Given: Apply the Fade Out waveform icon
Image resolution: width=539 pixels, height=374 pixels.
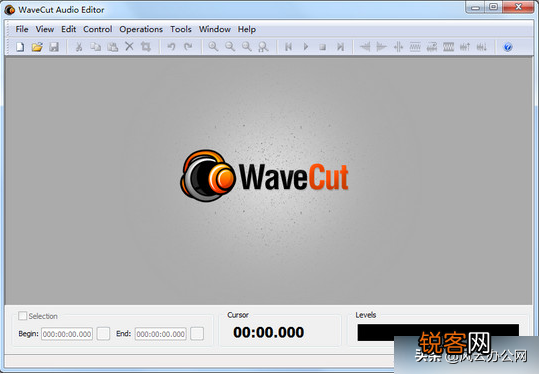Looking at the screenshot, I should click(x=382, y=46).
